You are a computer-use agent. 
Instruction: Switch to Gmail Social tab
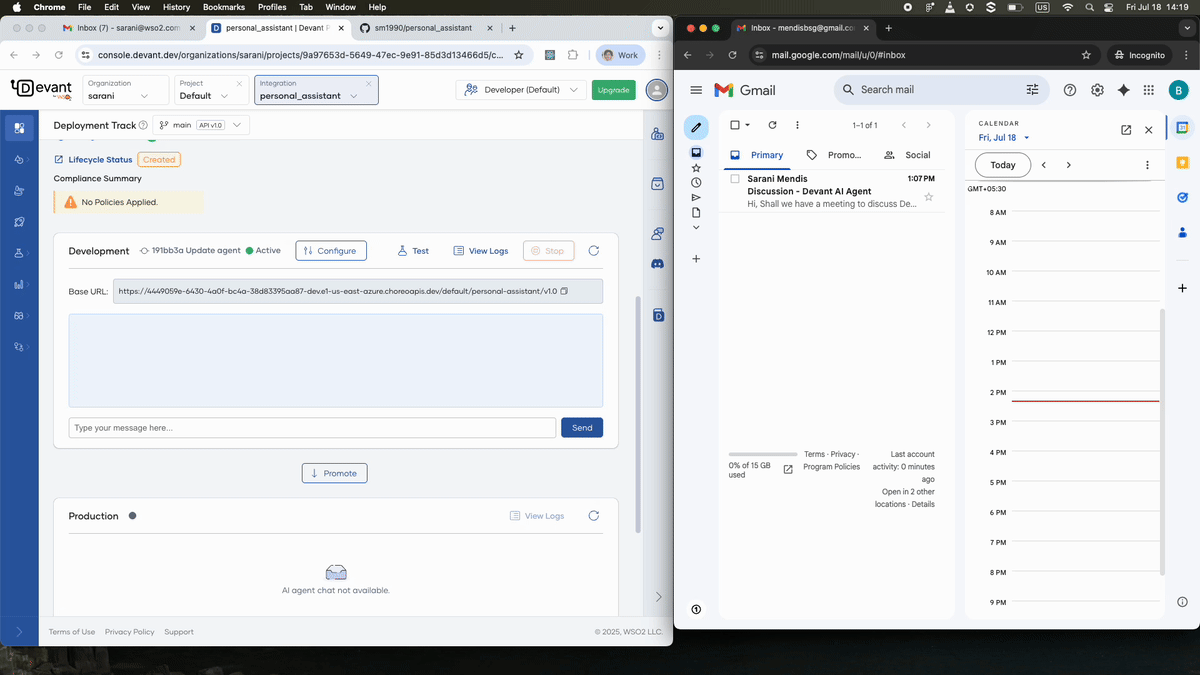point(908,155)
